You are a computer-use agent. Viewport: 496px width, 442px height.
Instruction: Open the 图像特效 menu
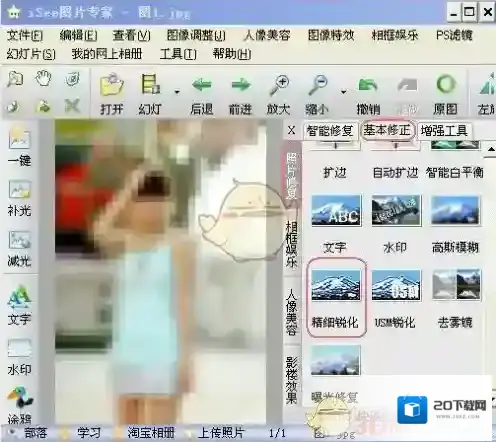(x=331, y=36)
